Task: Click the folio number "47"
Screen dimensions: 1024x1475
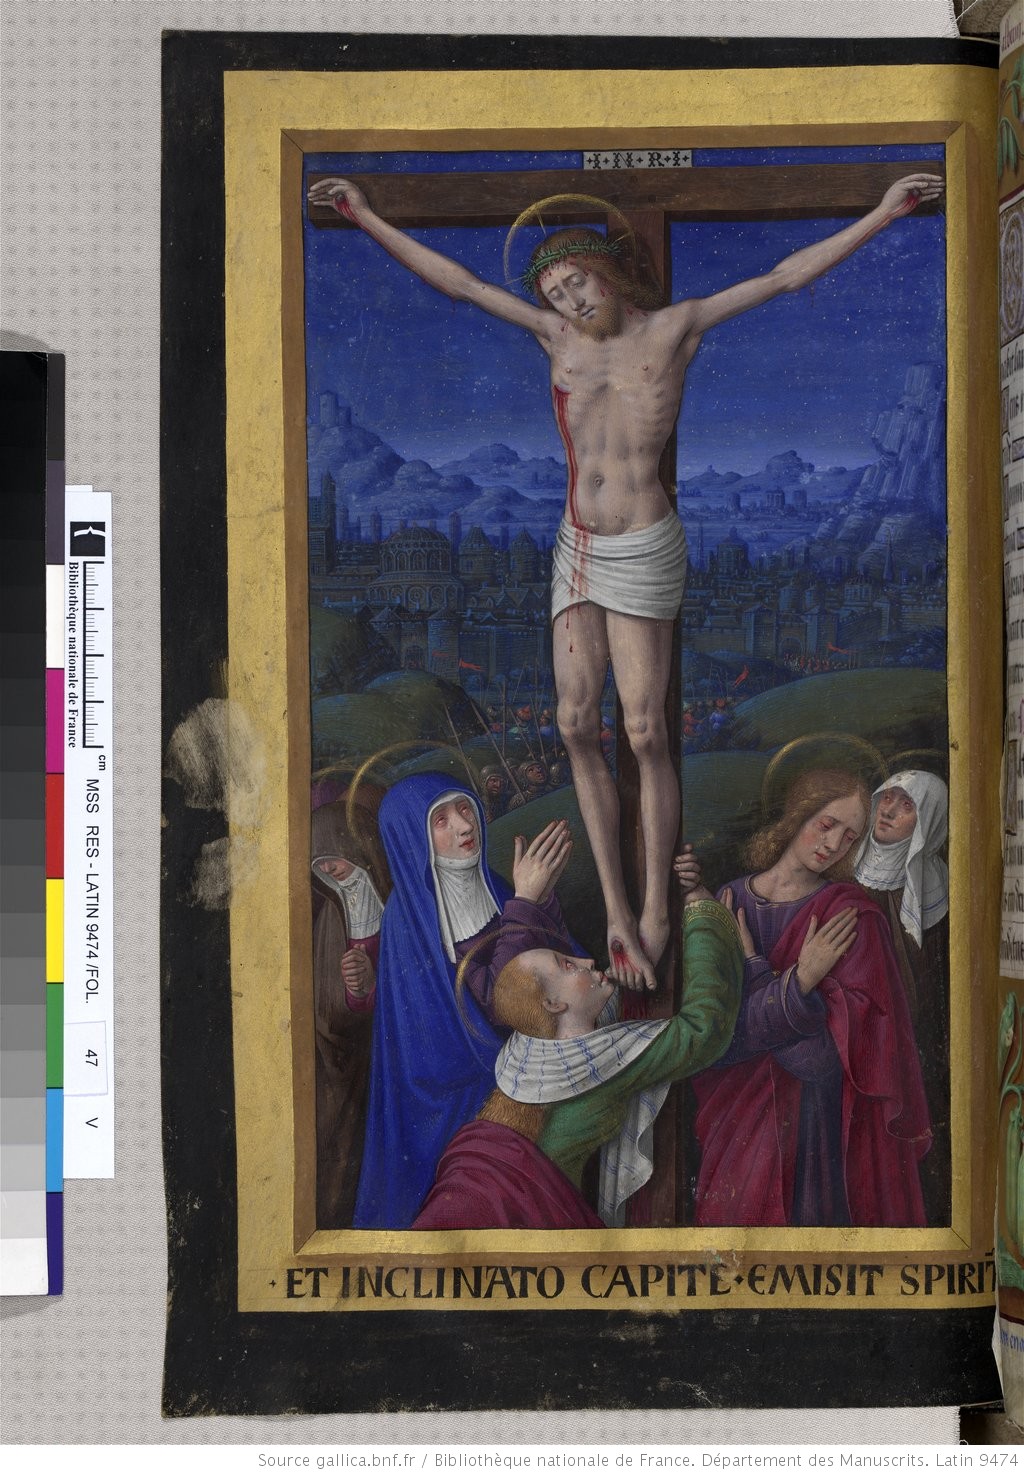Action: [x=92, y=1059]
